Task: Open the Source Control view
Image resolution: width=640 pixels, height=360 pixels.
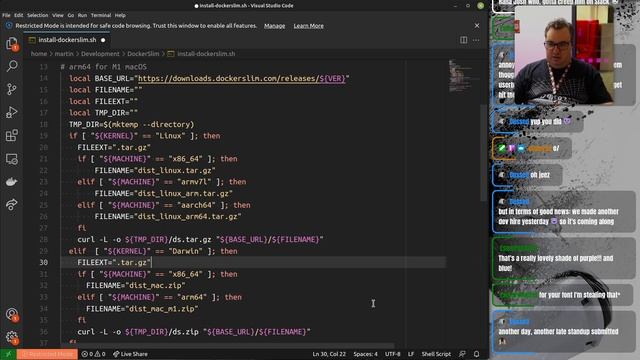Action: pos(11,89)
